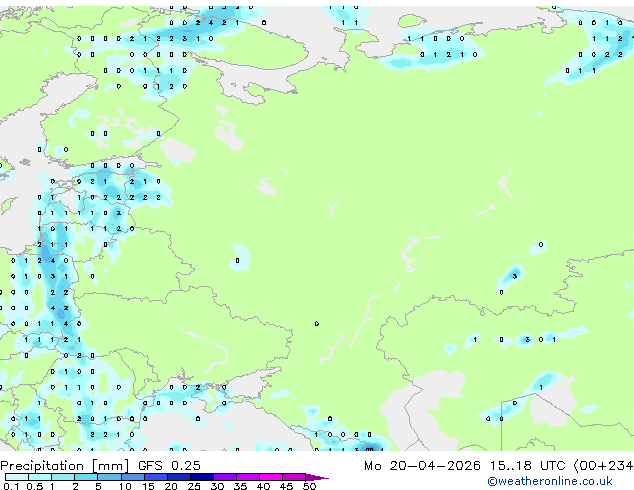Select the 40–45 mm magenta legend swatch

[x=271, y=477]
